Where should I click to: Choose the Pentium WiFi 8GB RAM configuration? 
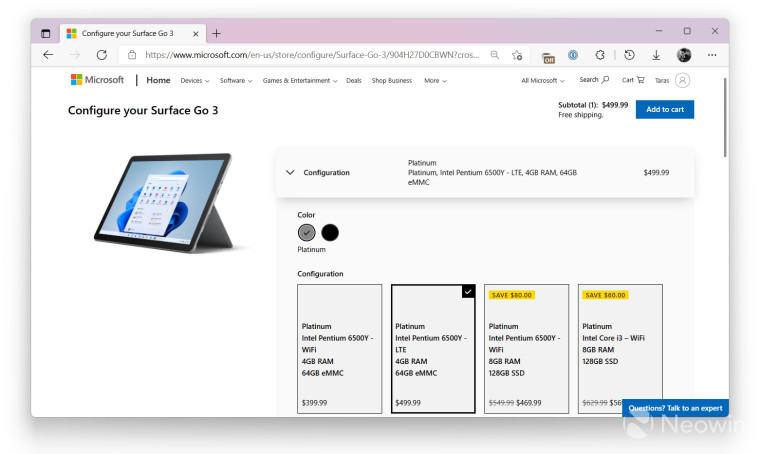point(526,349)
